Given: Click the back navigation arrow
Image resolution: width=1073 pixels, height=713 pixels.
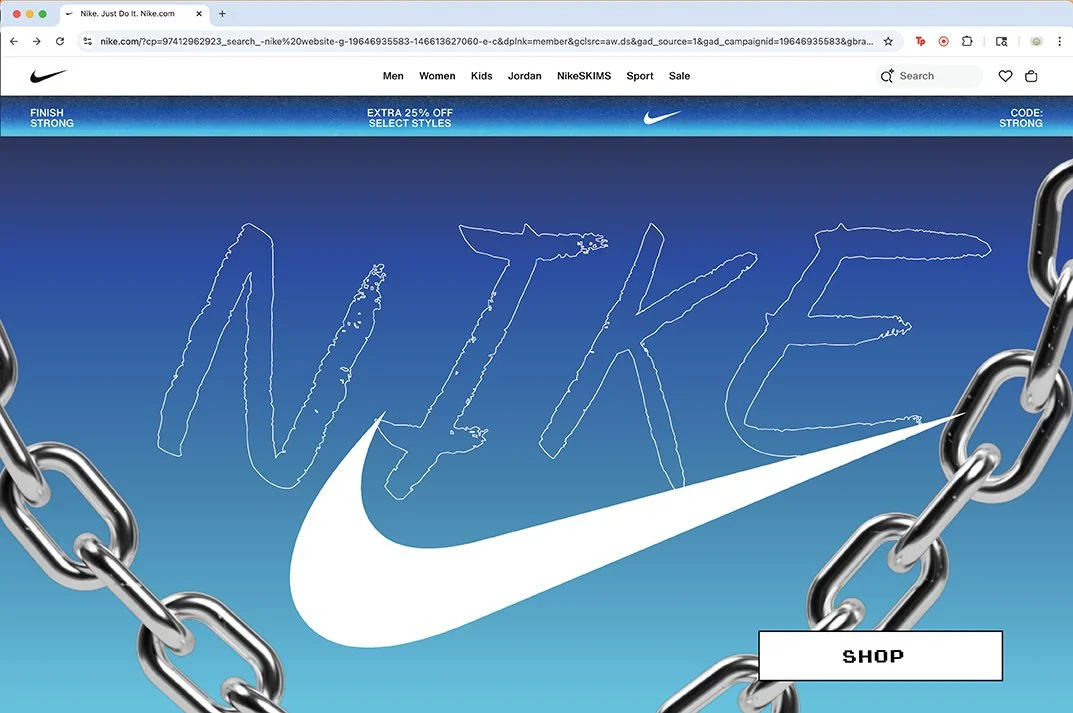Looking at the screenshot, I should coord(13,41).
